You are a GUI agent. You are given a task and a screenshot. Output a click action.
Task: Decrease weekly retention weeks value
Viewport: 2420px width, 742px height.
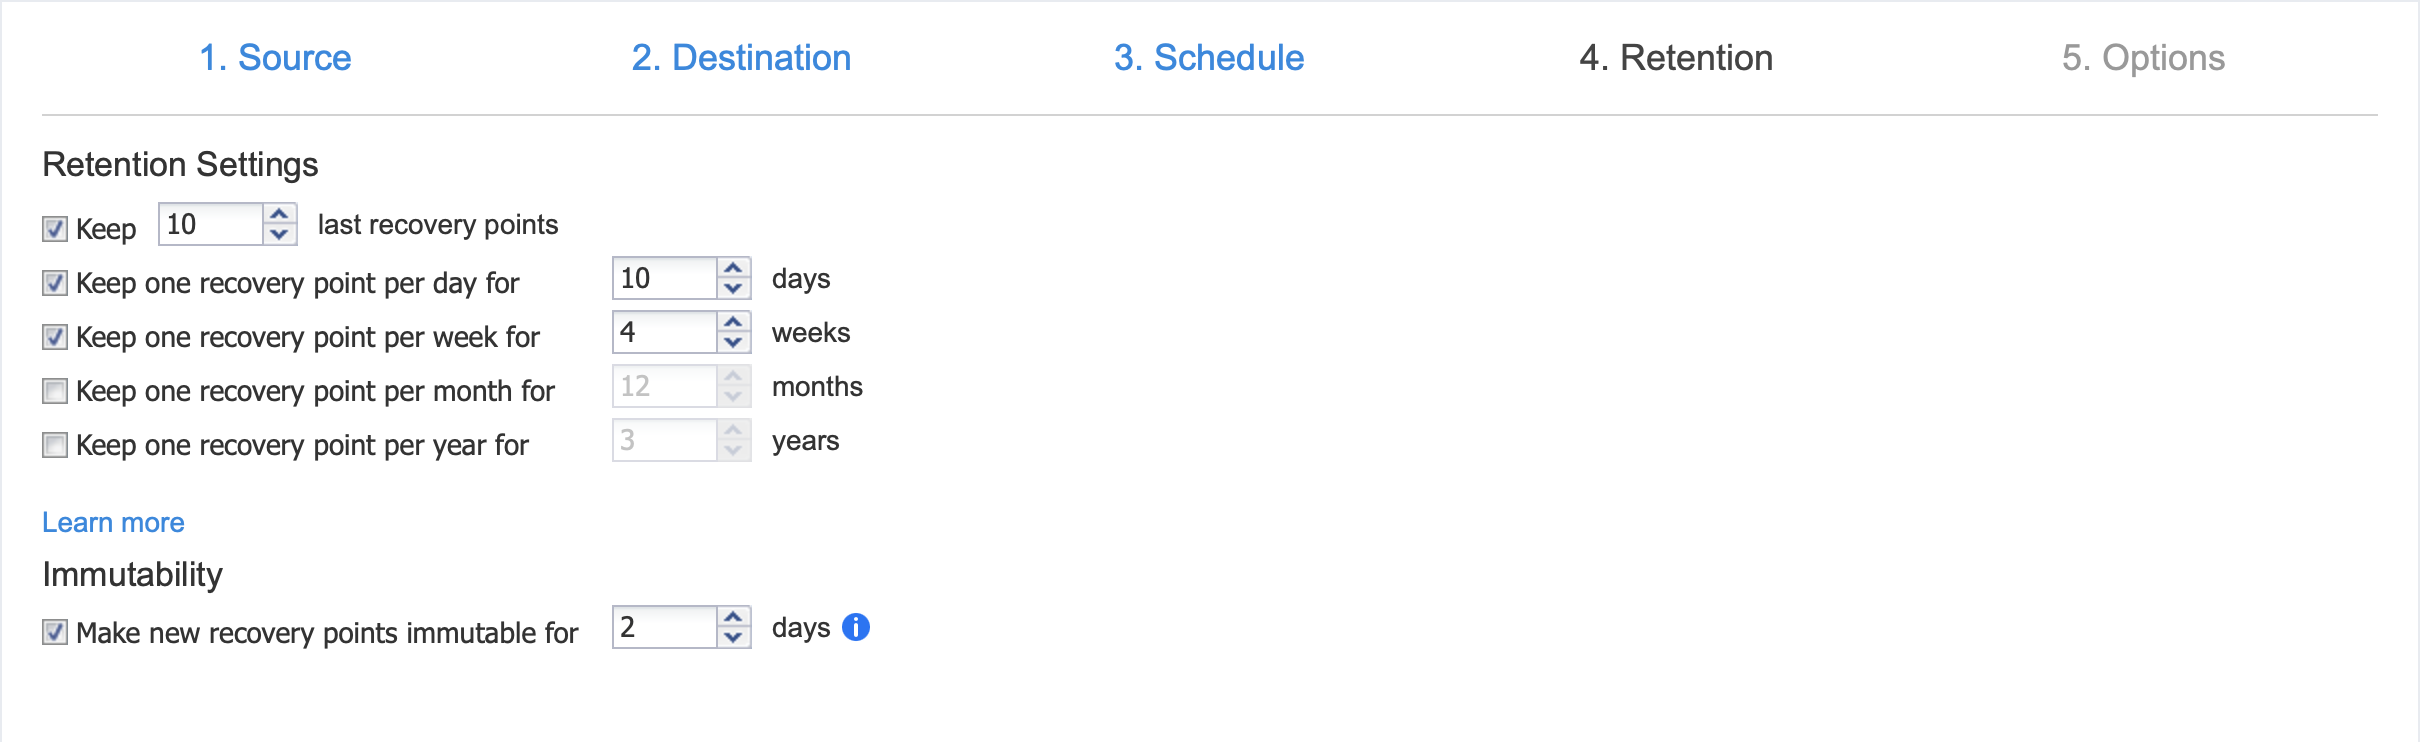[x=733, y=343]
